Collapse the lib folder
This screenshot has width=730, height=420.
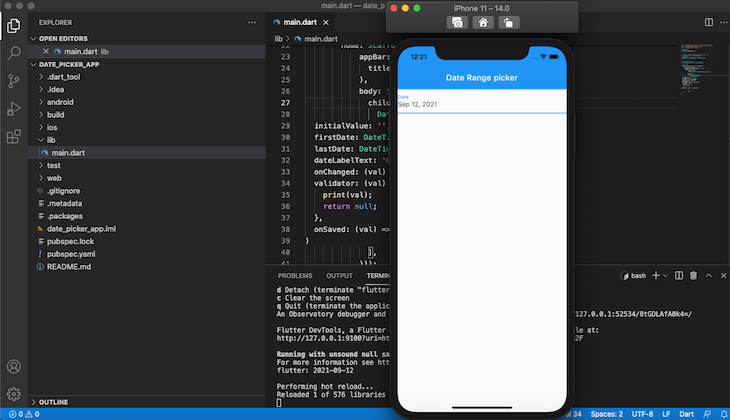(50, 139)
